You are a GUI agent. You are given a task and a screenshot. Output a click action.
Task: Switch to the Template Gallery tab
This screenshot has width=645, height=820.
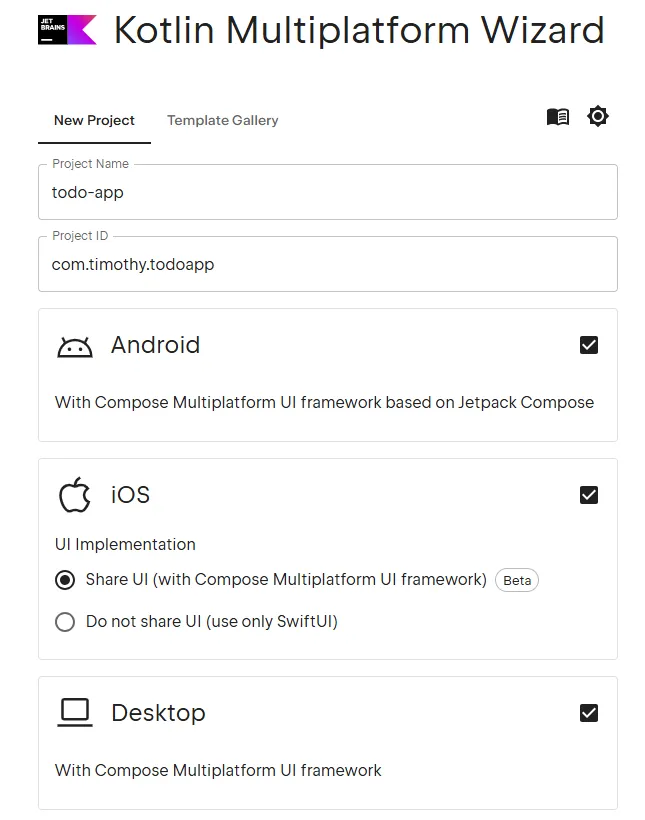[222, 120]
